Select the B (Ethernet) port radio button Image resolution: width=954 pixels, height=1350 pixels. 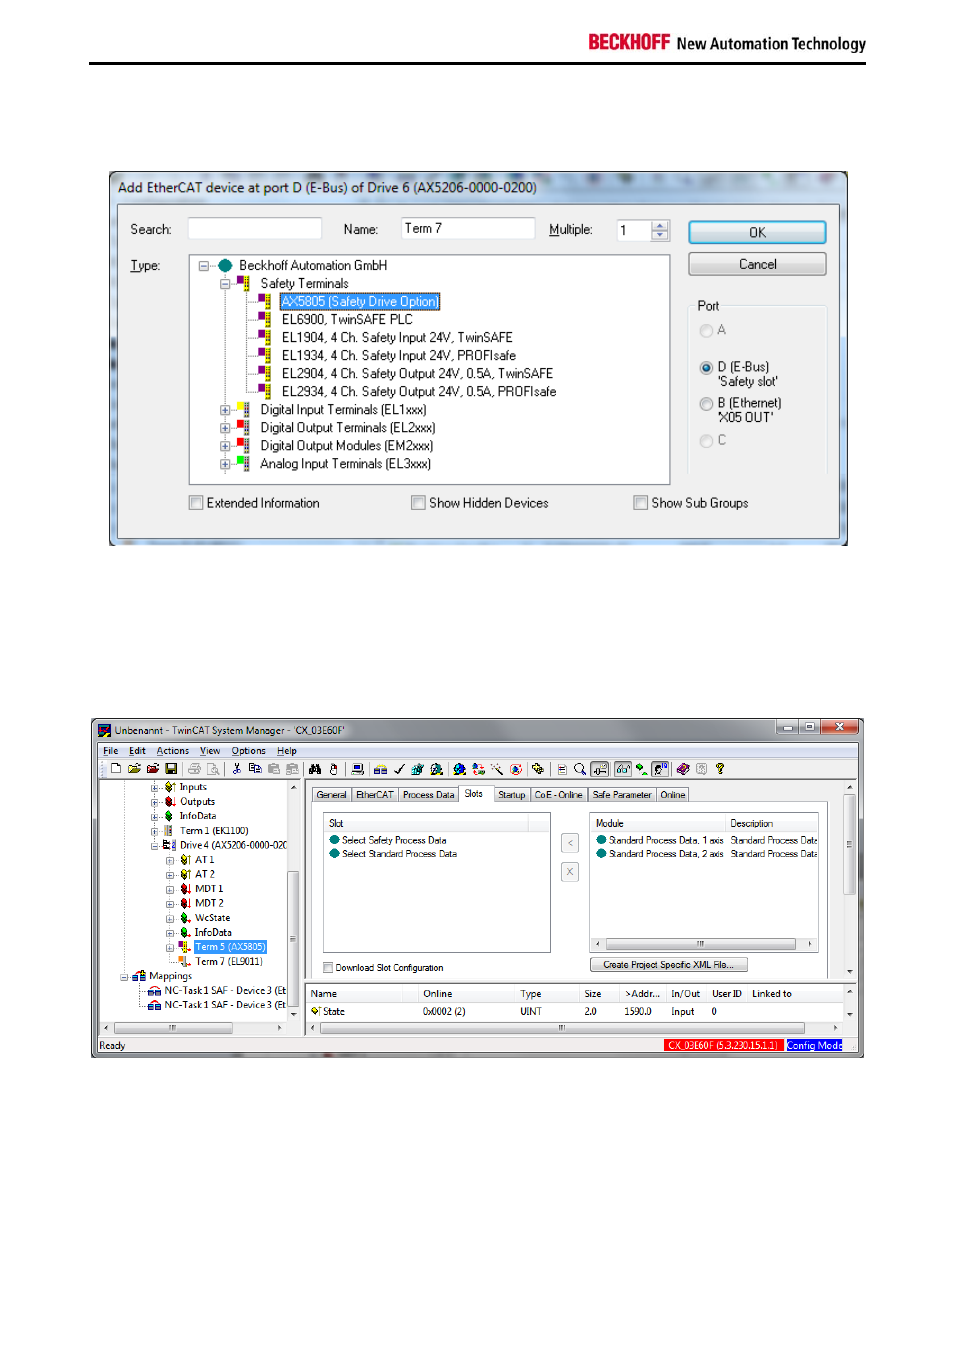pos(706,404)
